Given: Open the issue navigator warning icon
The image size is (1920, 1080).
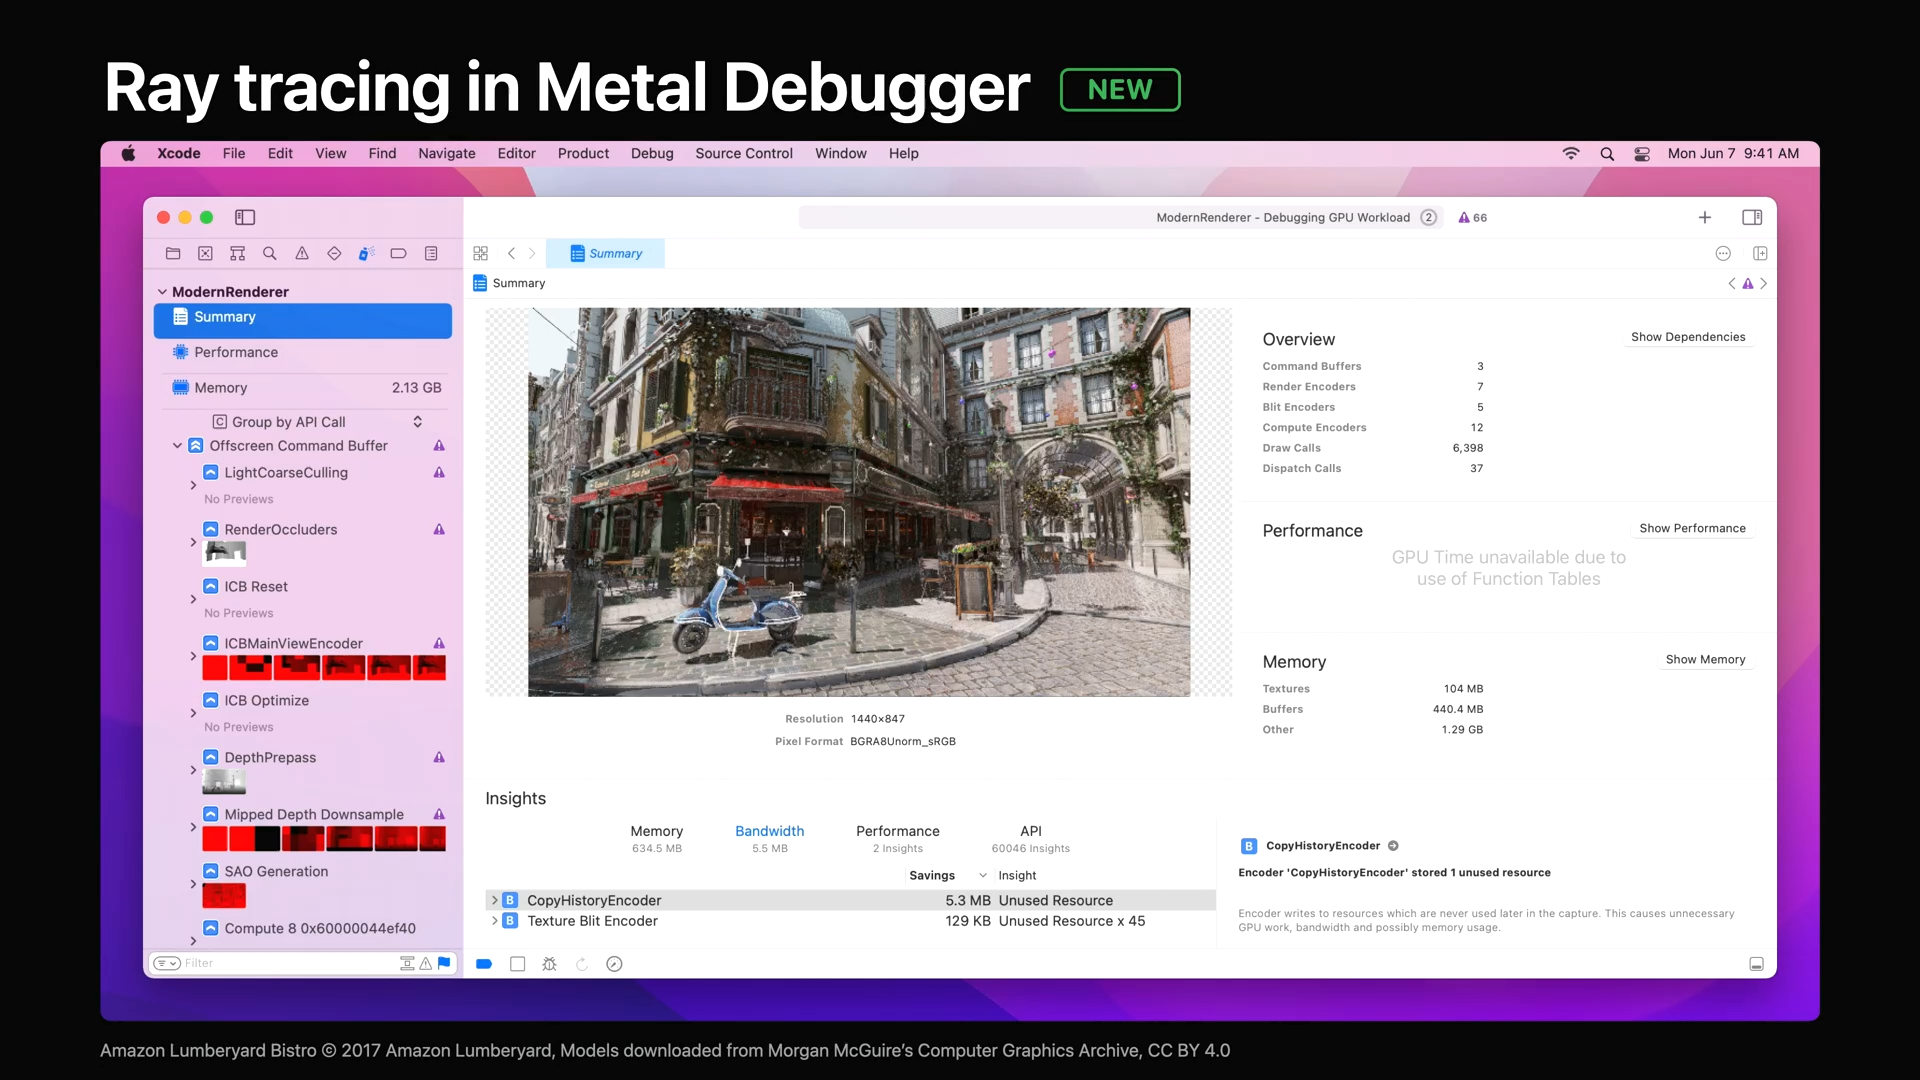Looking at the screenshot, I should (302, 254).
